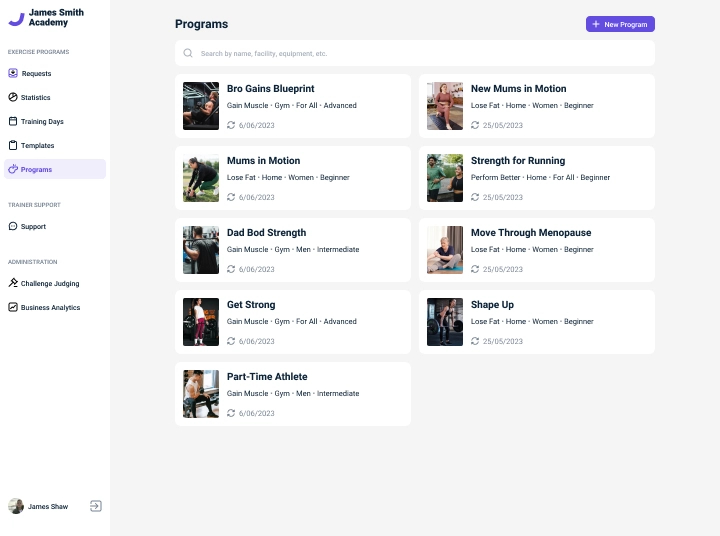720x536 pixels.
Task: Go to the Programs menu item
Action: coord(55,169)
